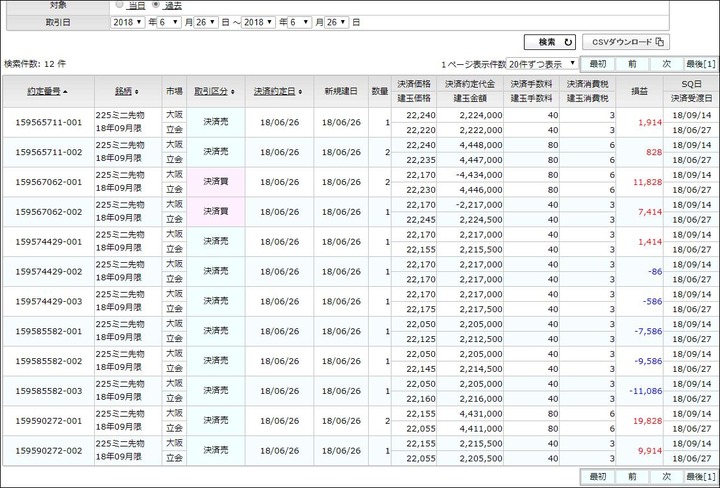
Task: Select contract number 159590272-002
Action: 48,451
